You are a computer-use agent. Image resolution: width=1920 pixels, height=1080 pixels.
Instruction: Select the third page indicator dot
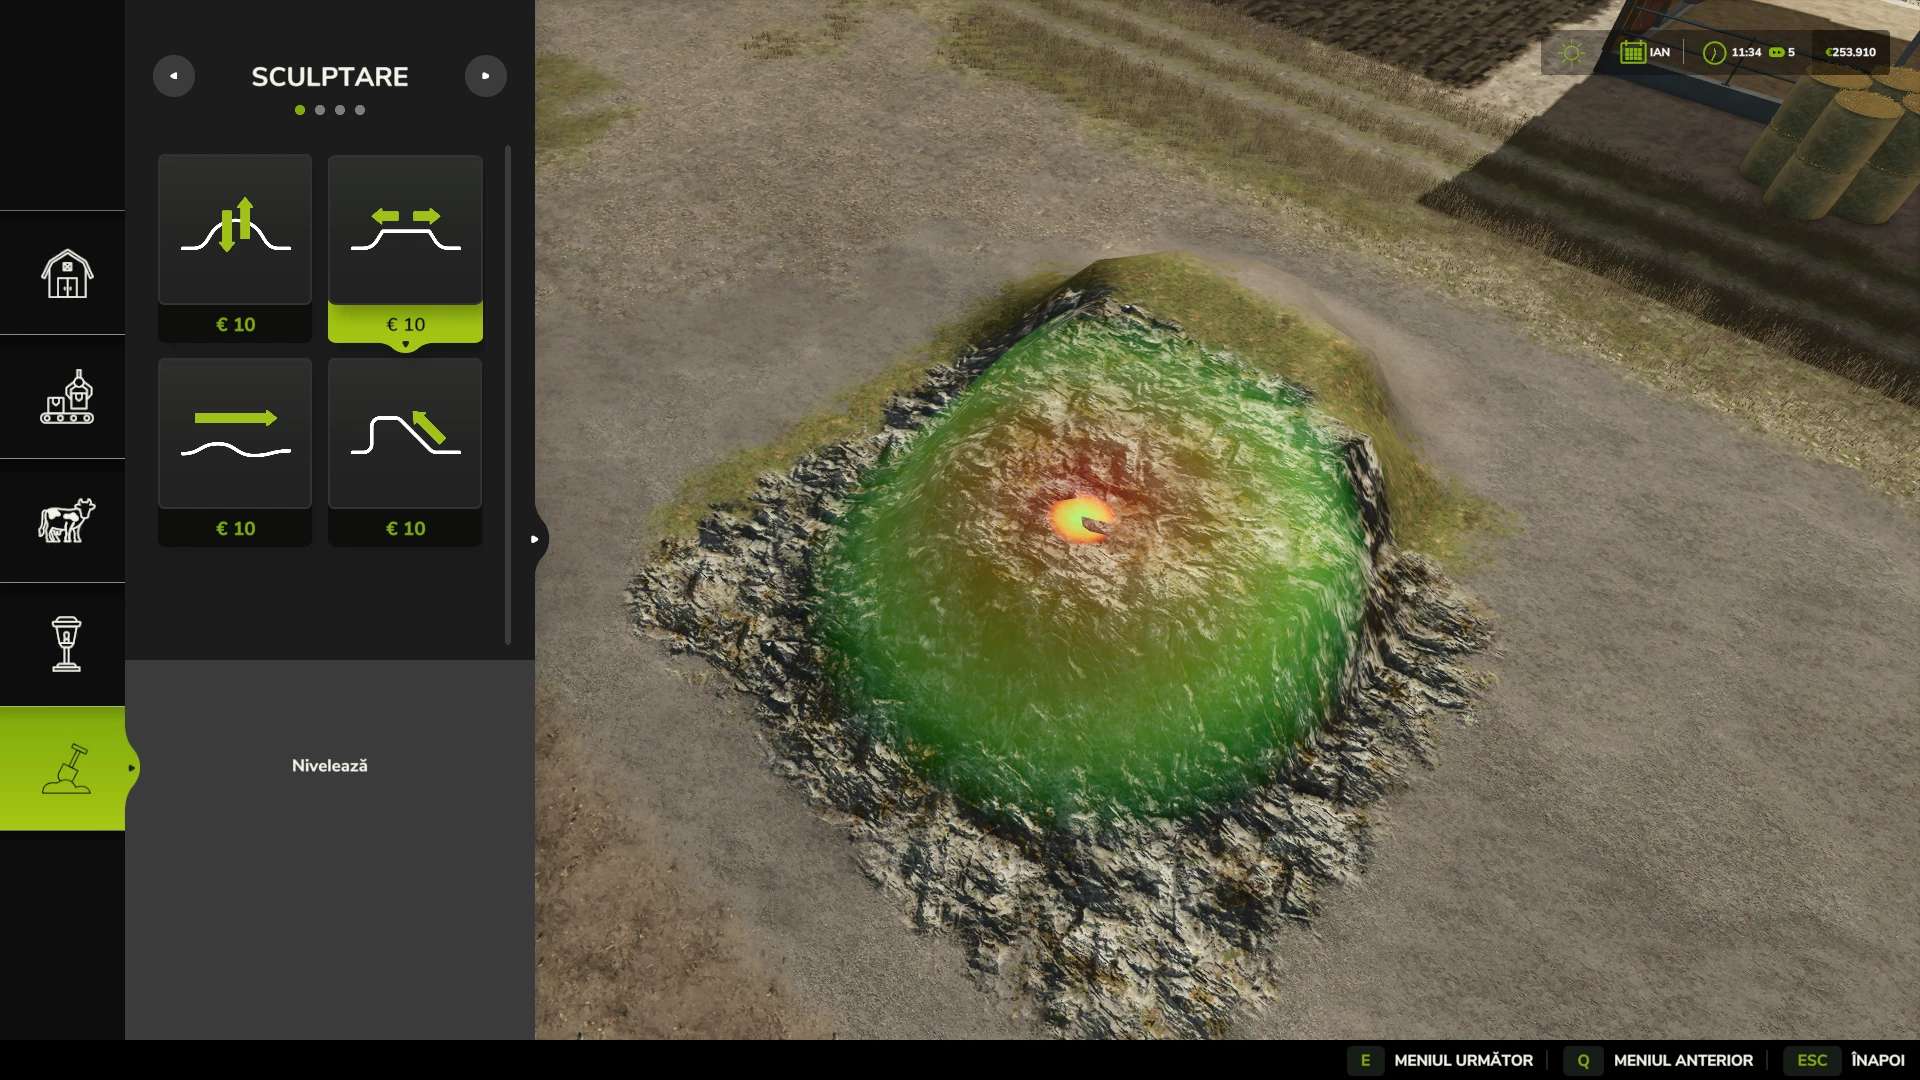[x=340, y=110]
